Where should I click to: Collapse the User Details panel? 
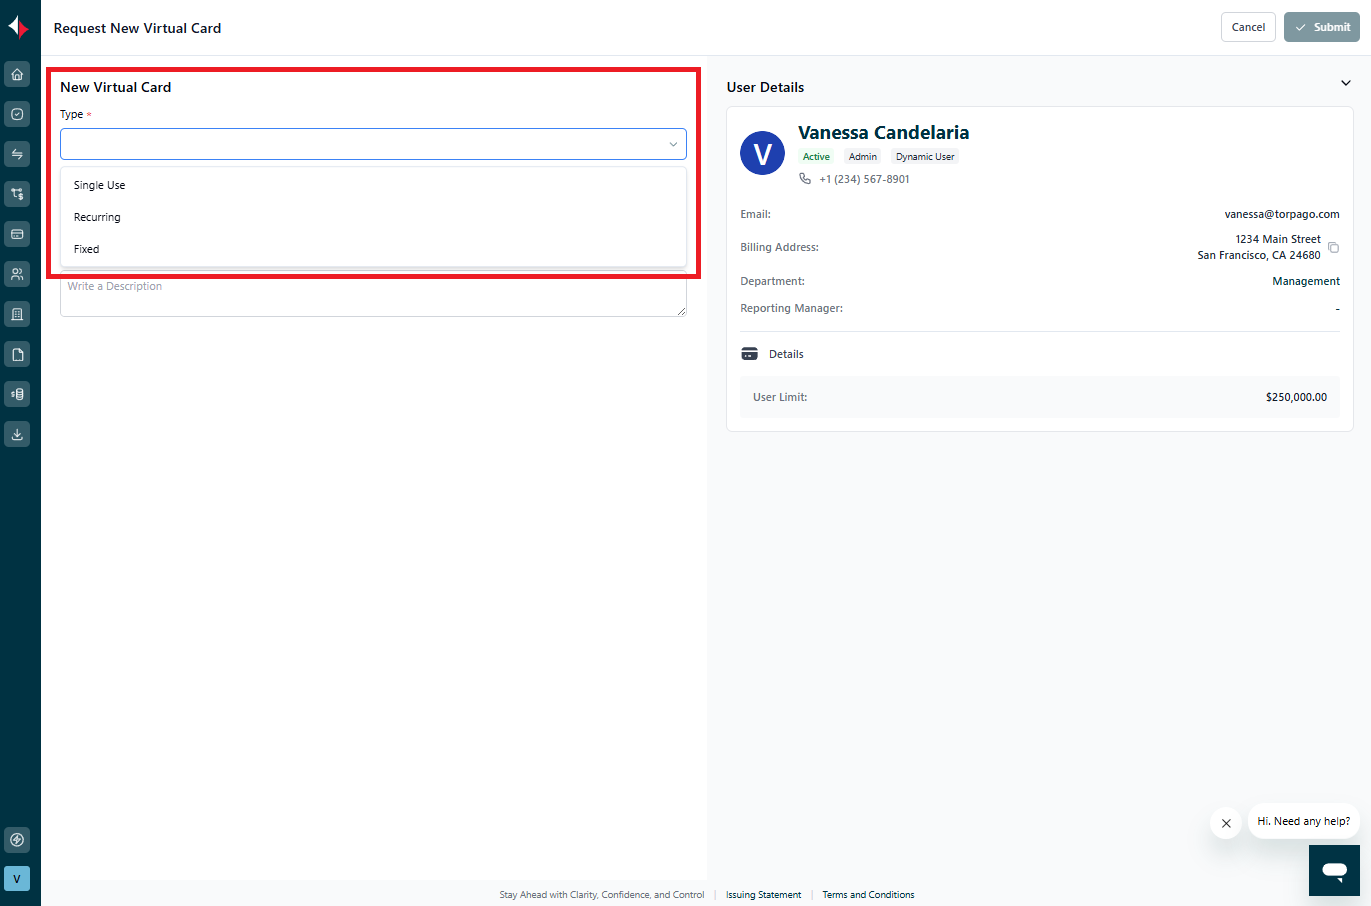tap(1345, 83)
